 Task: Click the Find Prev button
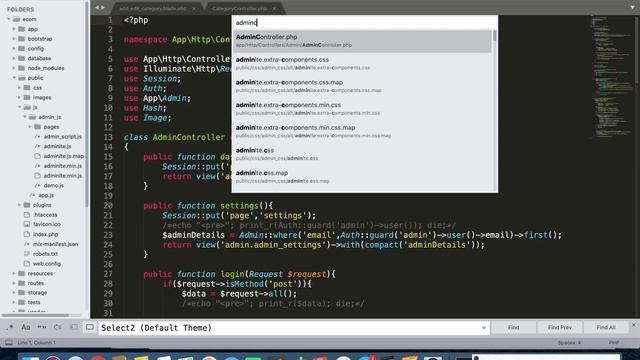(x=560, y=327)
